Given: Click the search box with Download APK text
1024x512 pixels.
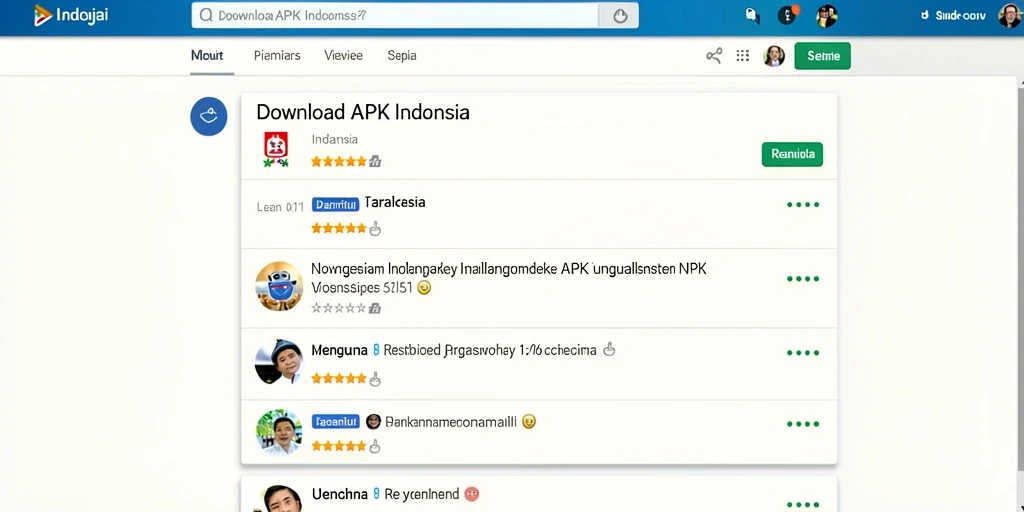Looking at the screenshot, I should pyautogui.click(x=395, y=16).
